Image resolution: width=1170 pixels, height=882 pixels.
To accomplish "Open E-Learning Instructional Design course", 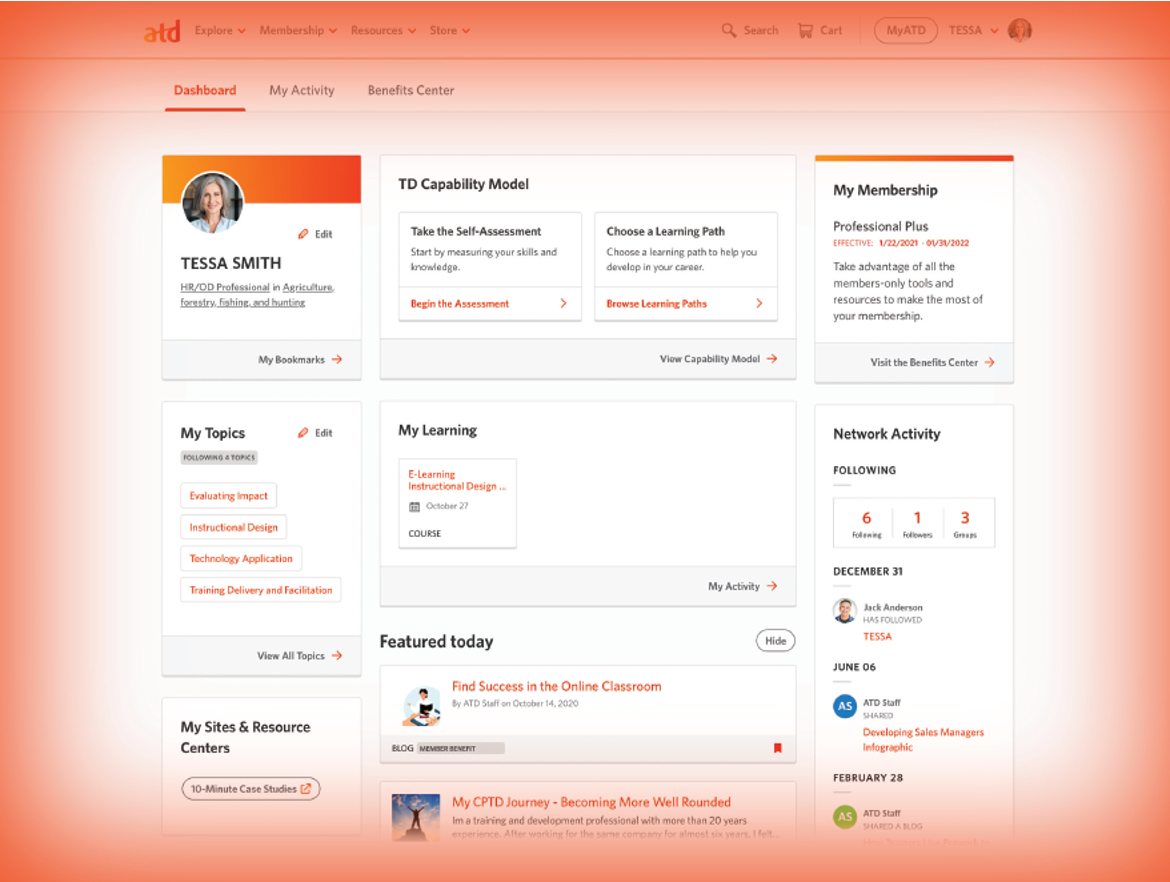I will pos(457,481).
